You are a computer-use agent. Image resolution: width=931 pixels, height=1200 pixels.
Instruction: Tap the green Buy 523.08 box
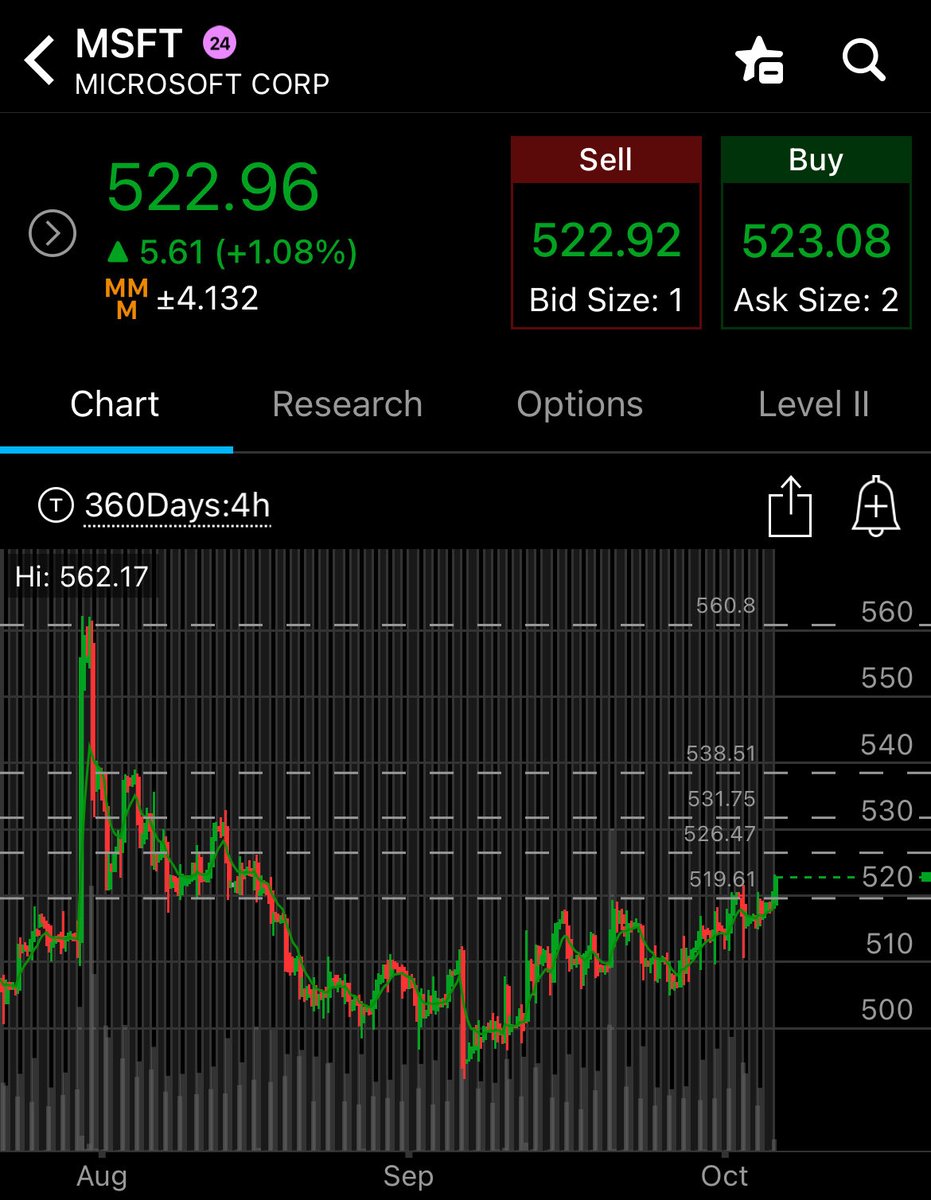tap(816, 233)
